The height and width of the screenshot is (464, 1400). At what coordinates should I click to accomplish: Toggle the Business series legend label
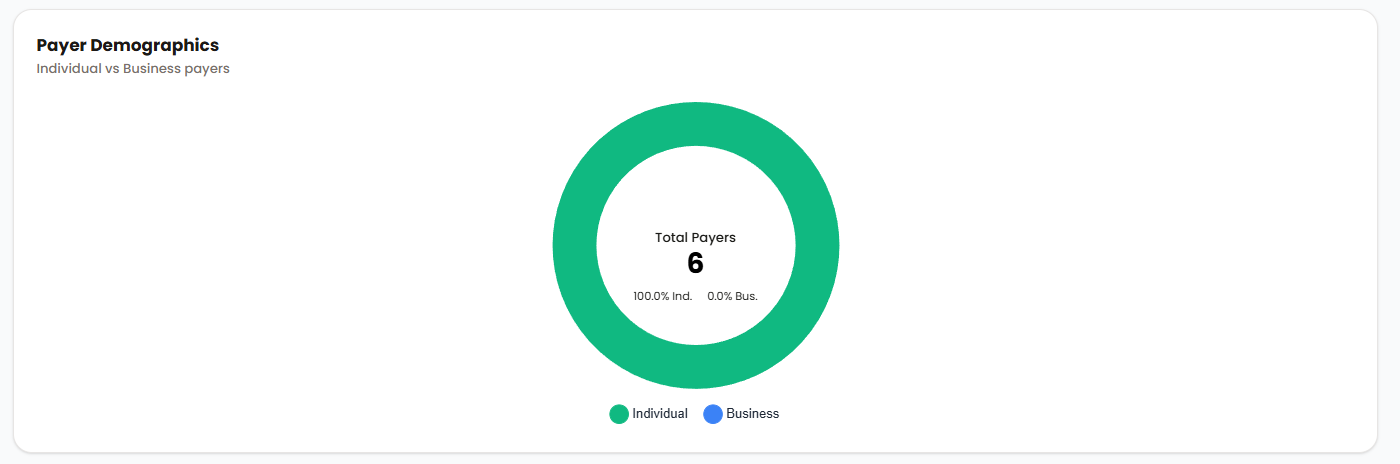(752, 414)
